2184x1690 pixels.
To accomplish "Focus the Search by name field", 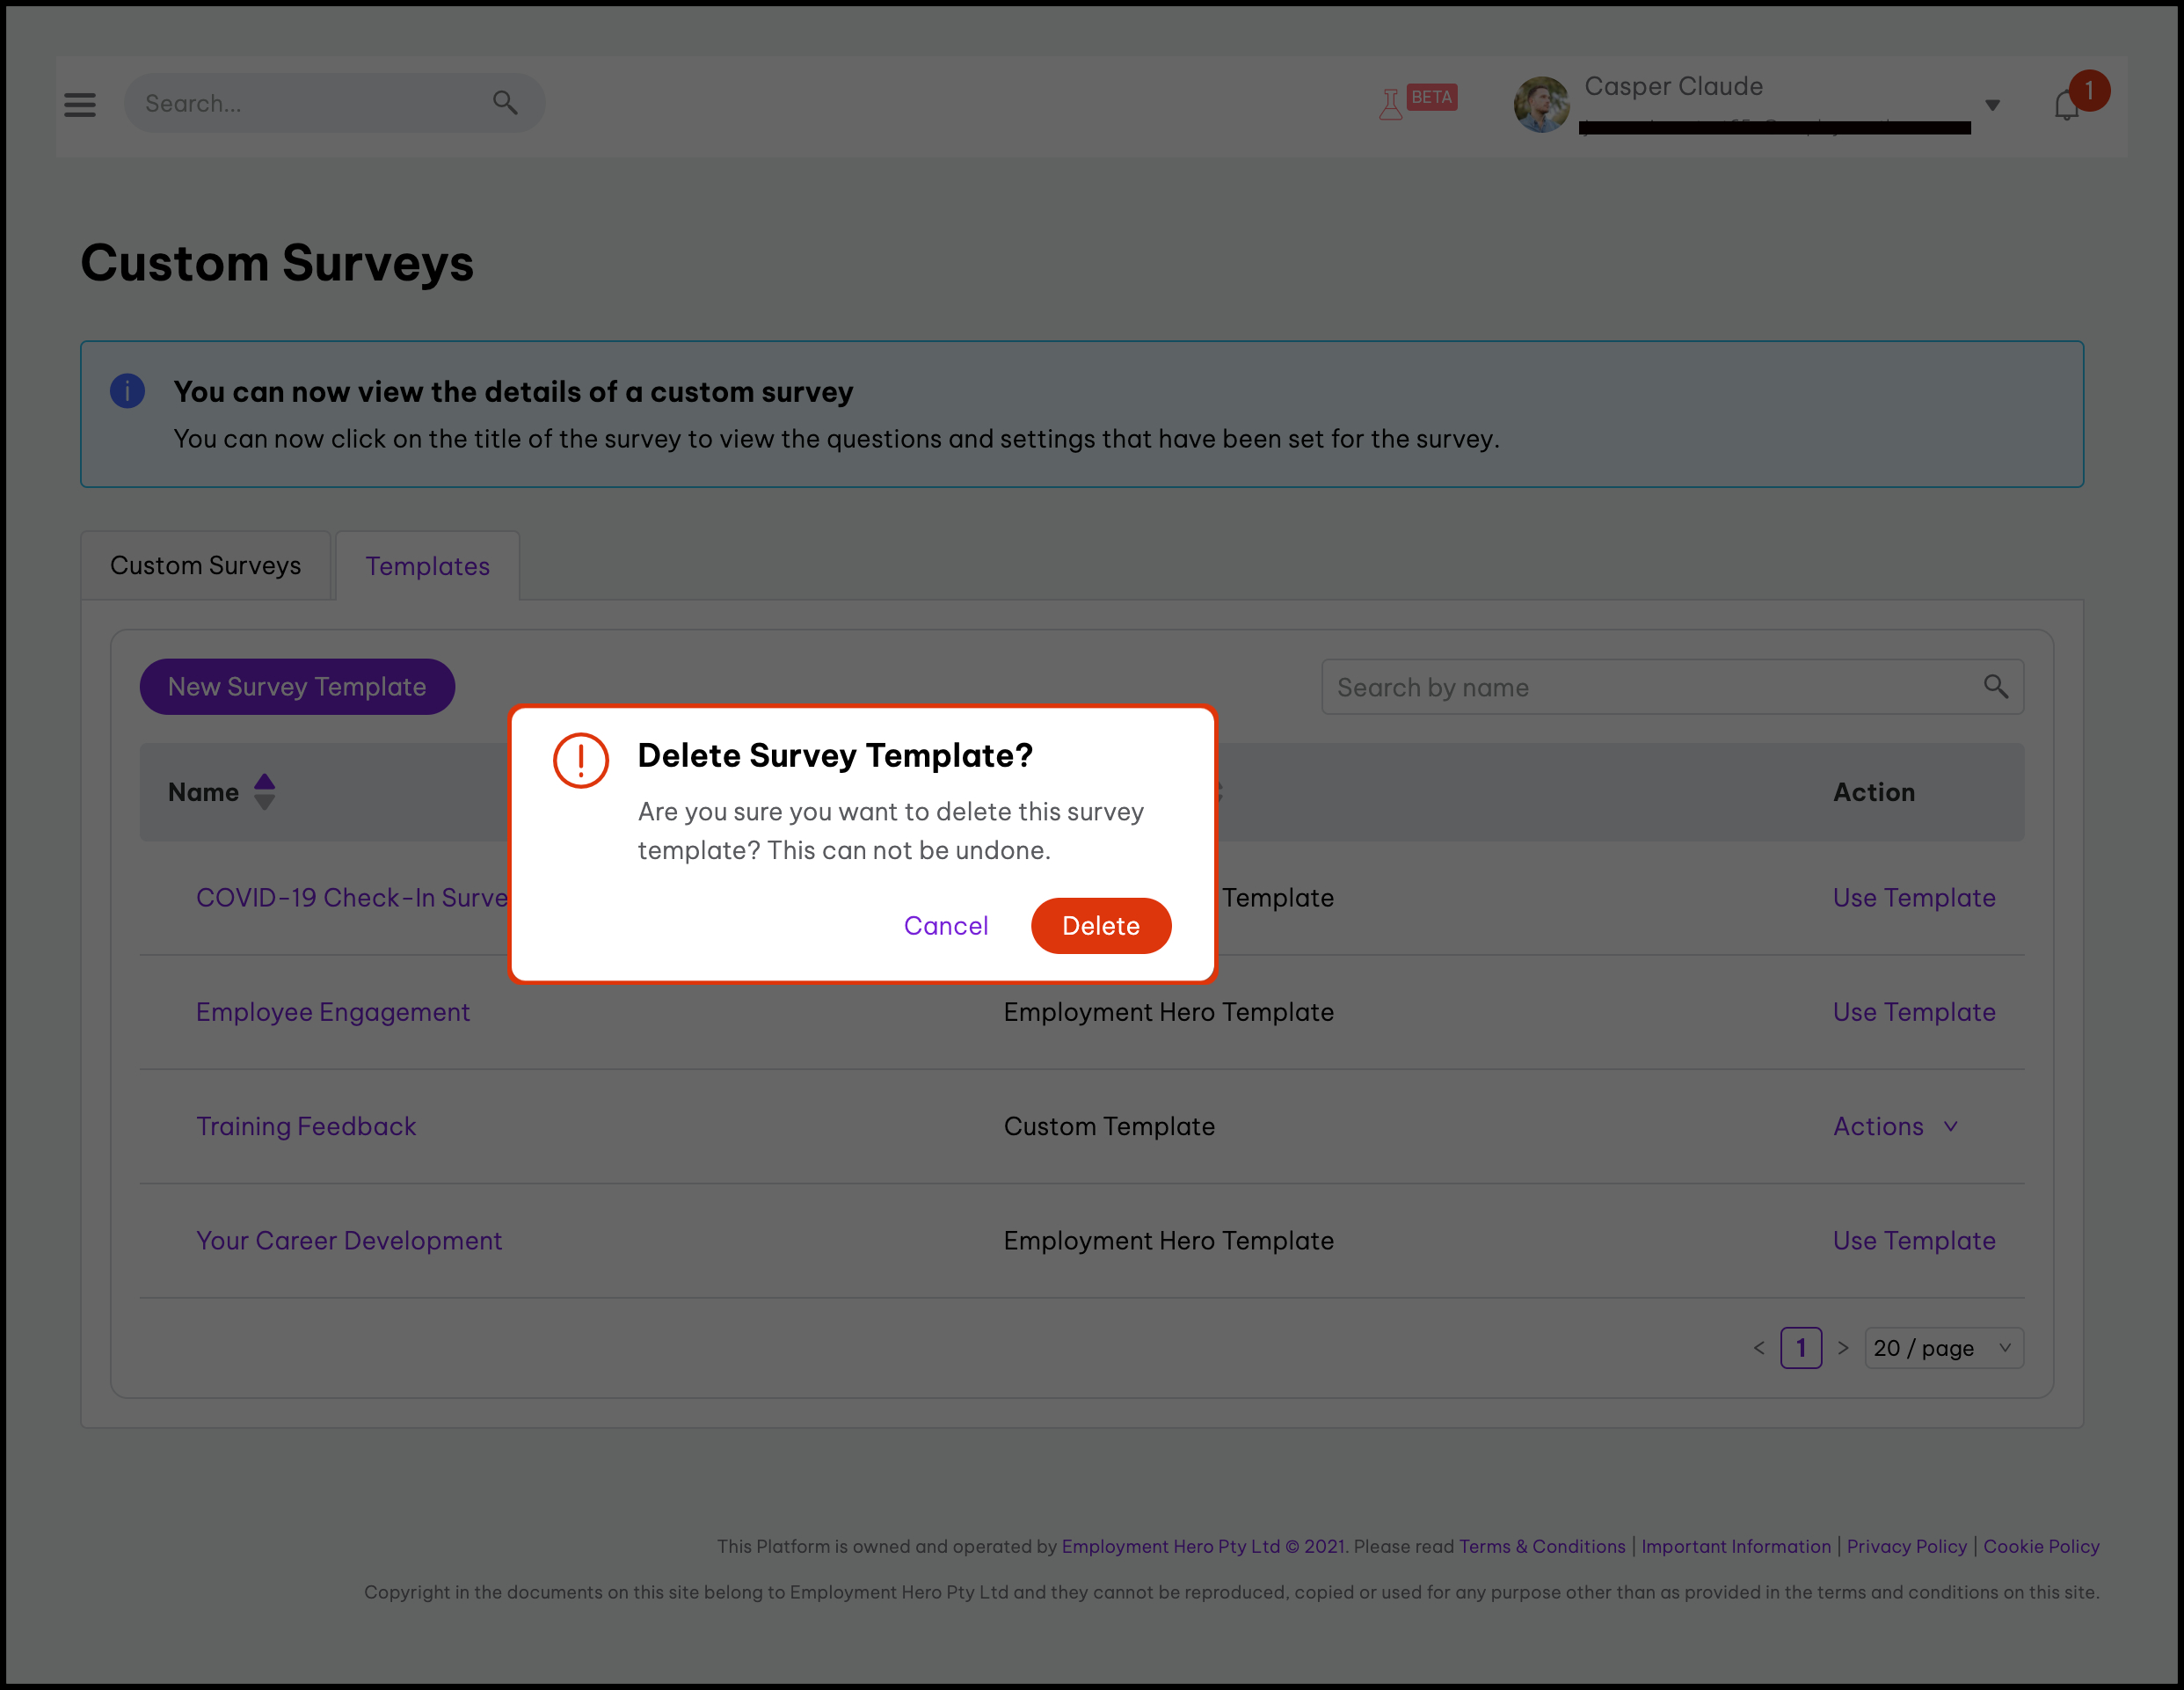I will tap(1650, 687).
